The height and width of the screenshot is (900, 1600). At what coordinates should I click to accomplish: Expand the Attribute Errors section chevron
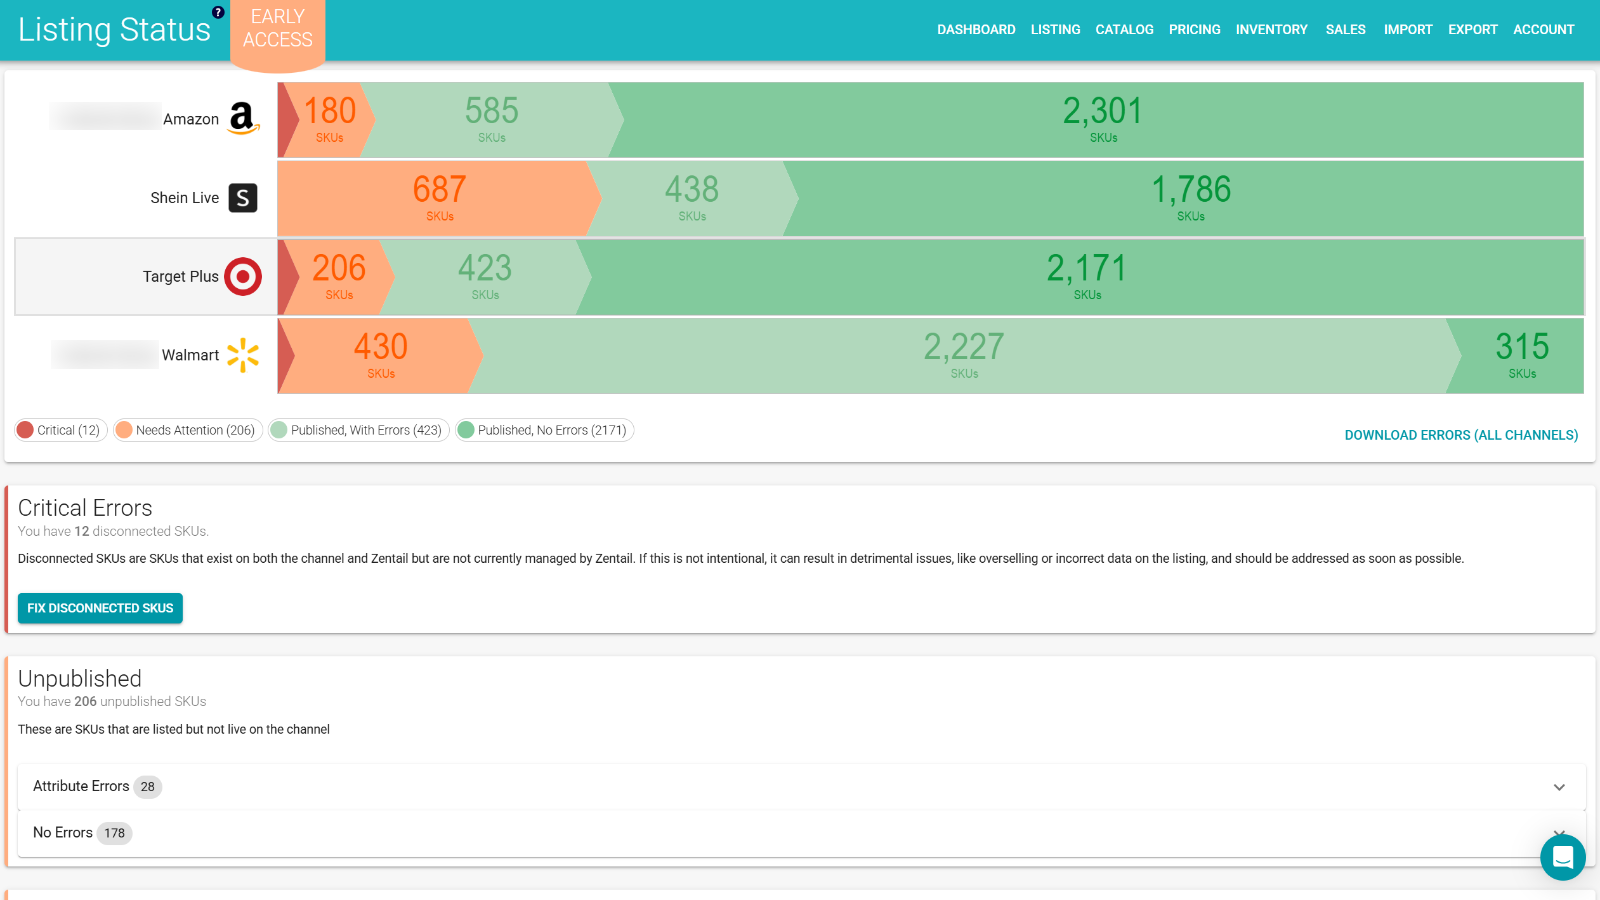[x=1559, y=787]
